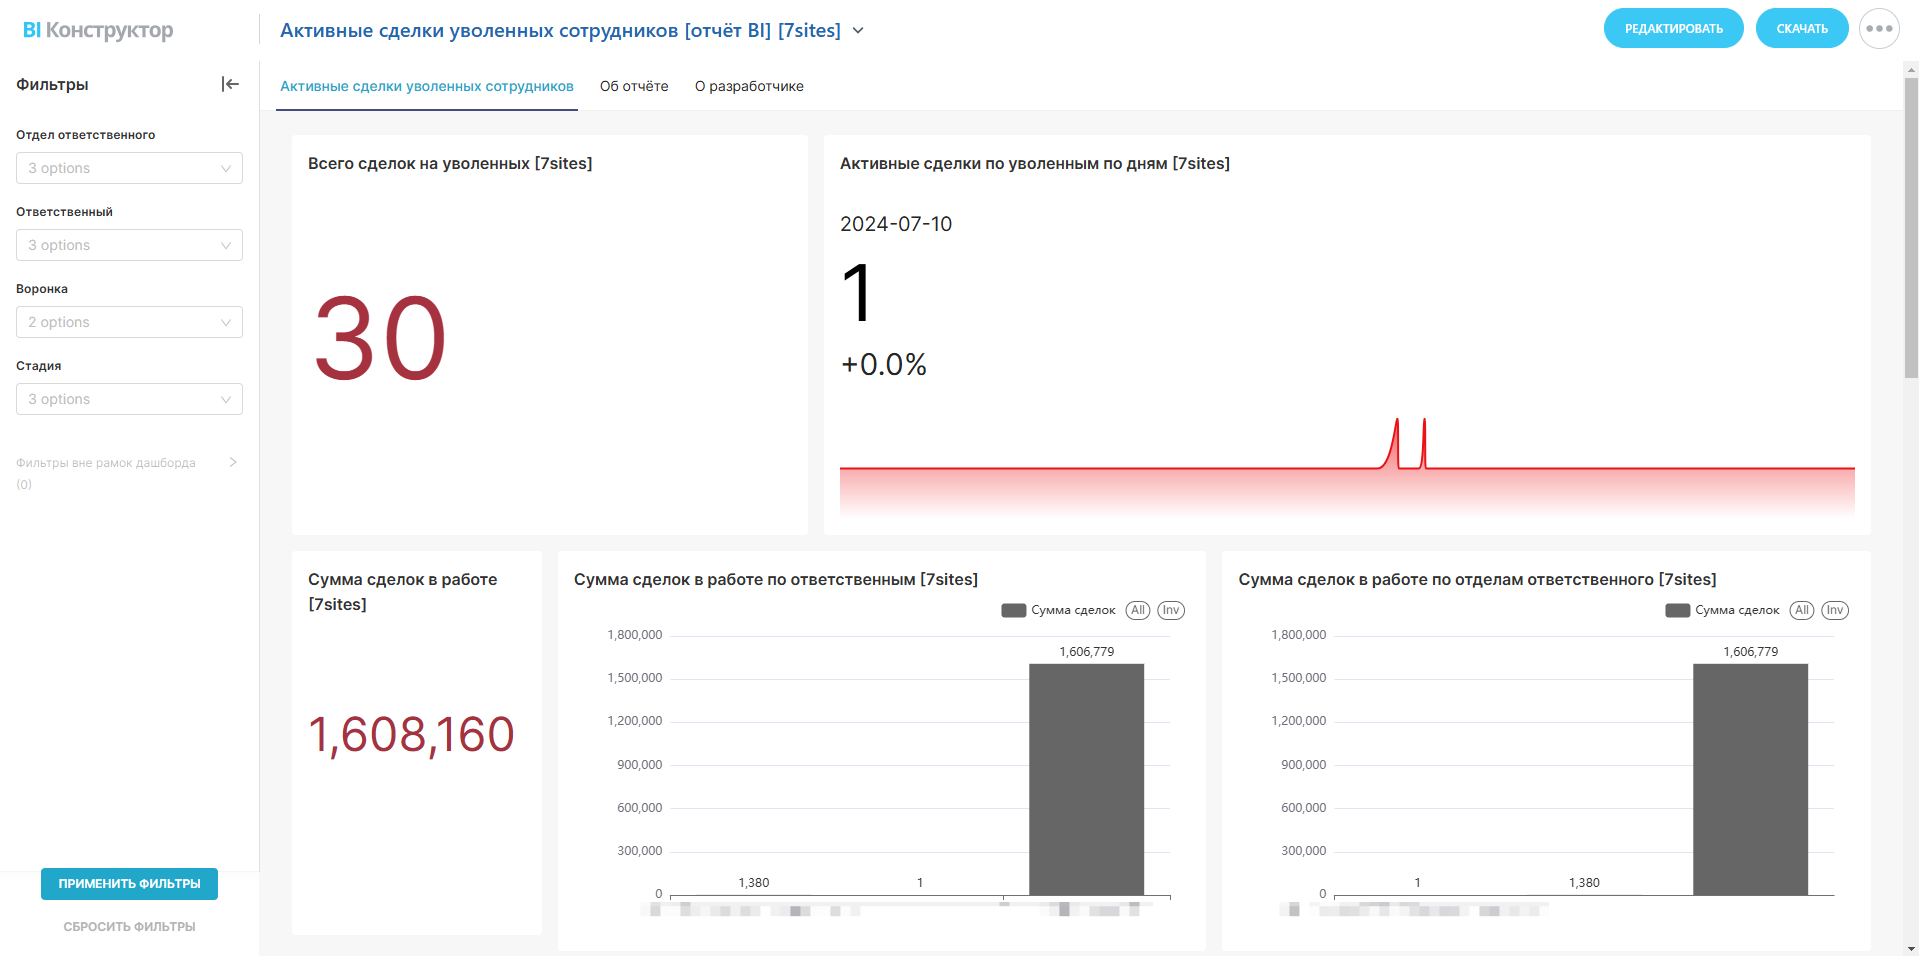Click the BI Конструктор logo

[x=98, y=30]
